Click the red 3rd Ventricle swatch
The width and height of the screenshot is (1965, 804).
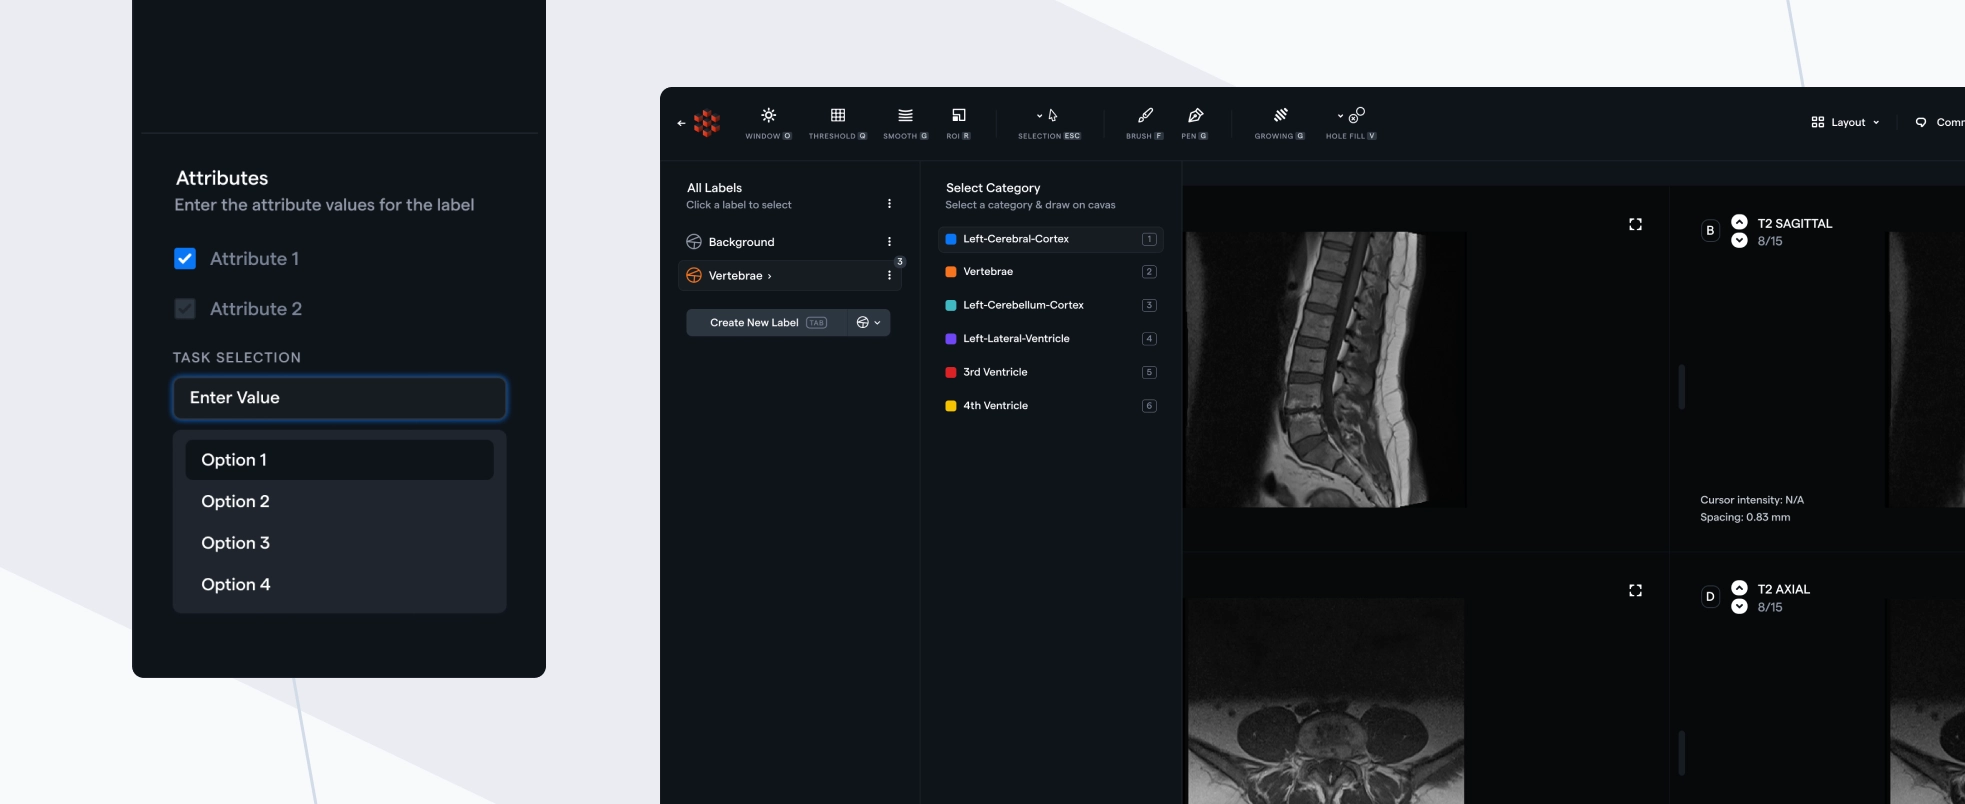coord(951,372)
